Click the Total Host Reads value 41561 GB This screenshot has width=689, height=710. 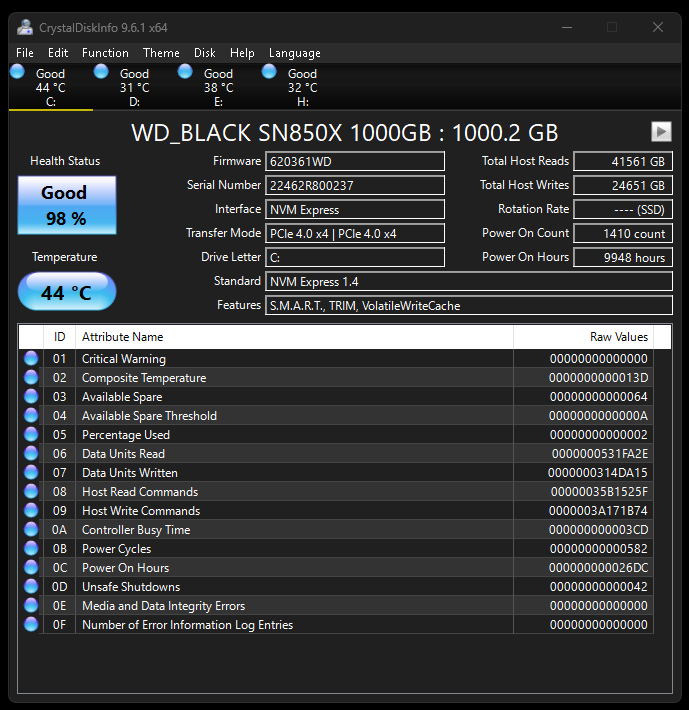[x=623, y=161]
